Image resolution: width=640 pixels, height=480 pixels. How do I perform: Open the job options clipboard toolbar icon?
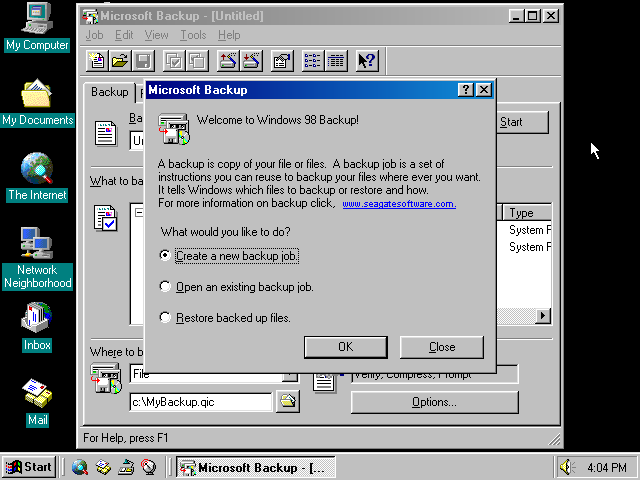282,61
